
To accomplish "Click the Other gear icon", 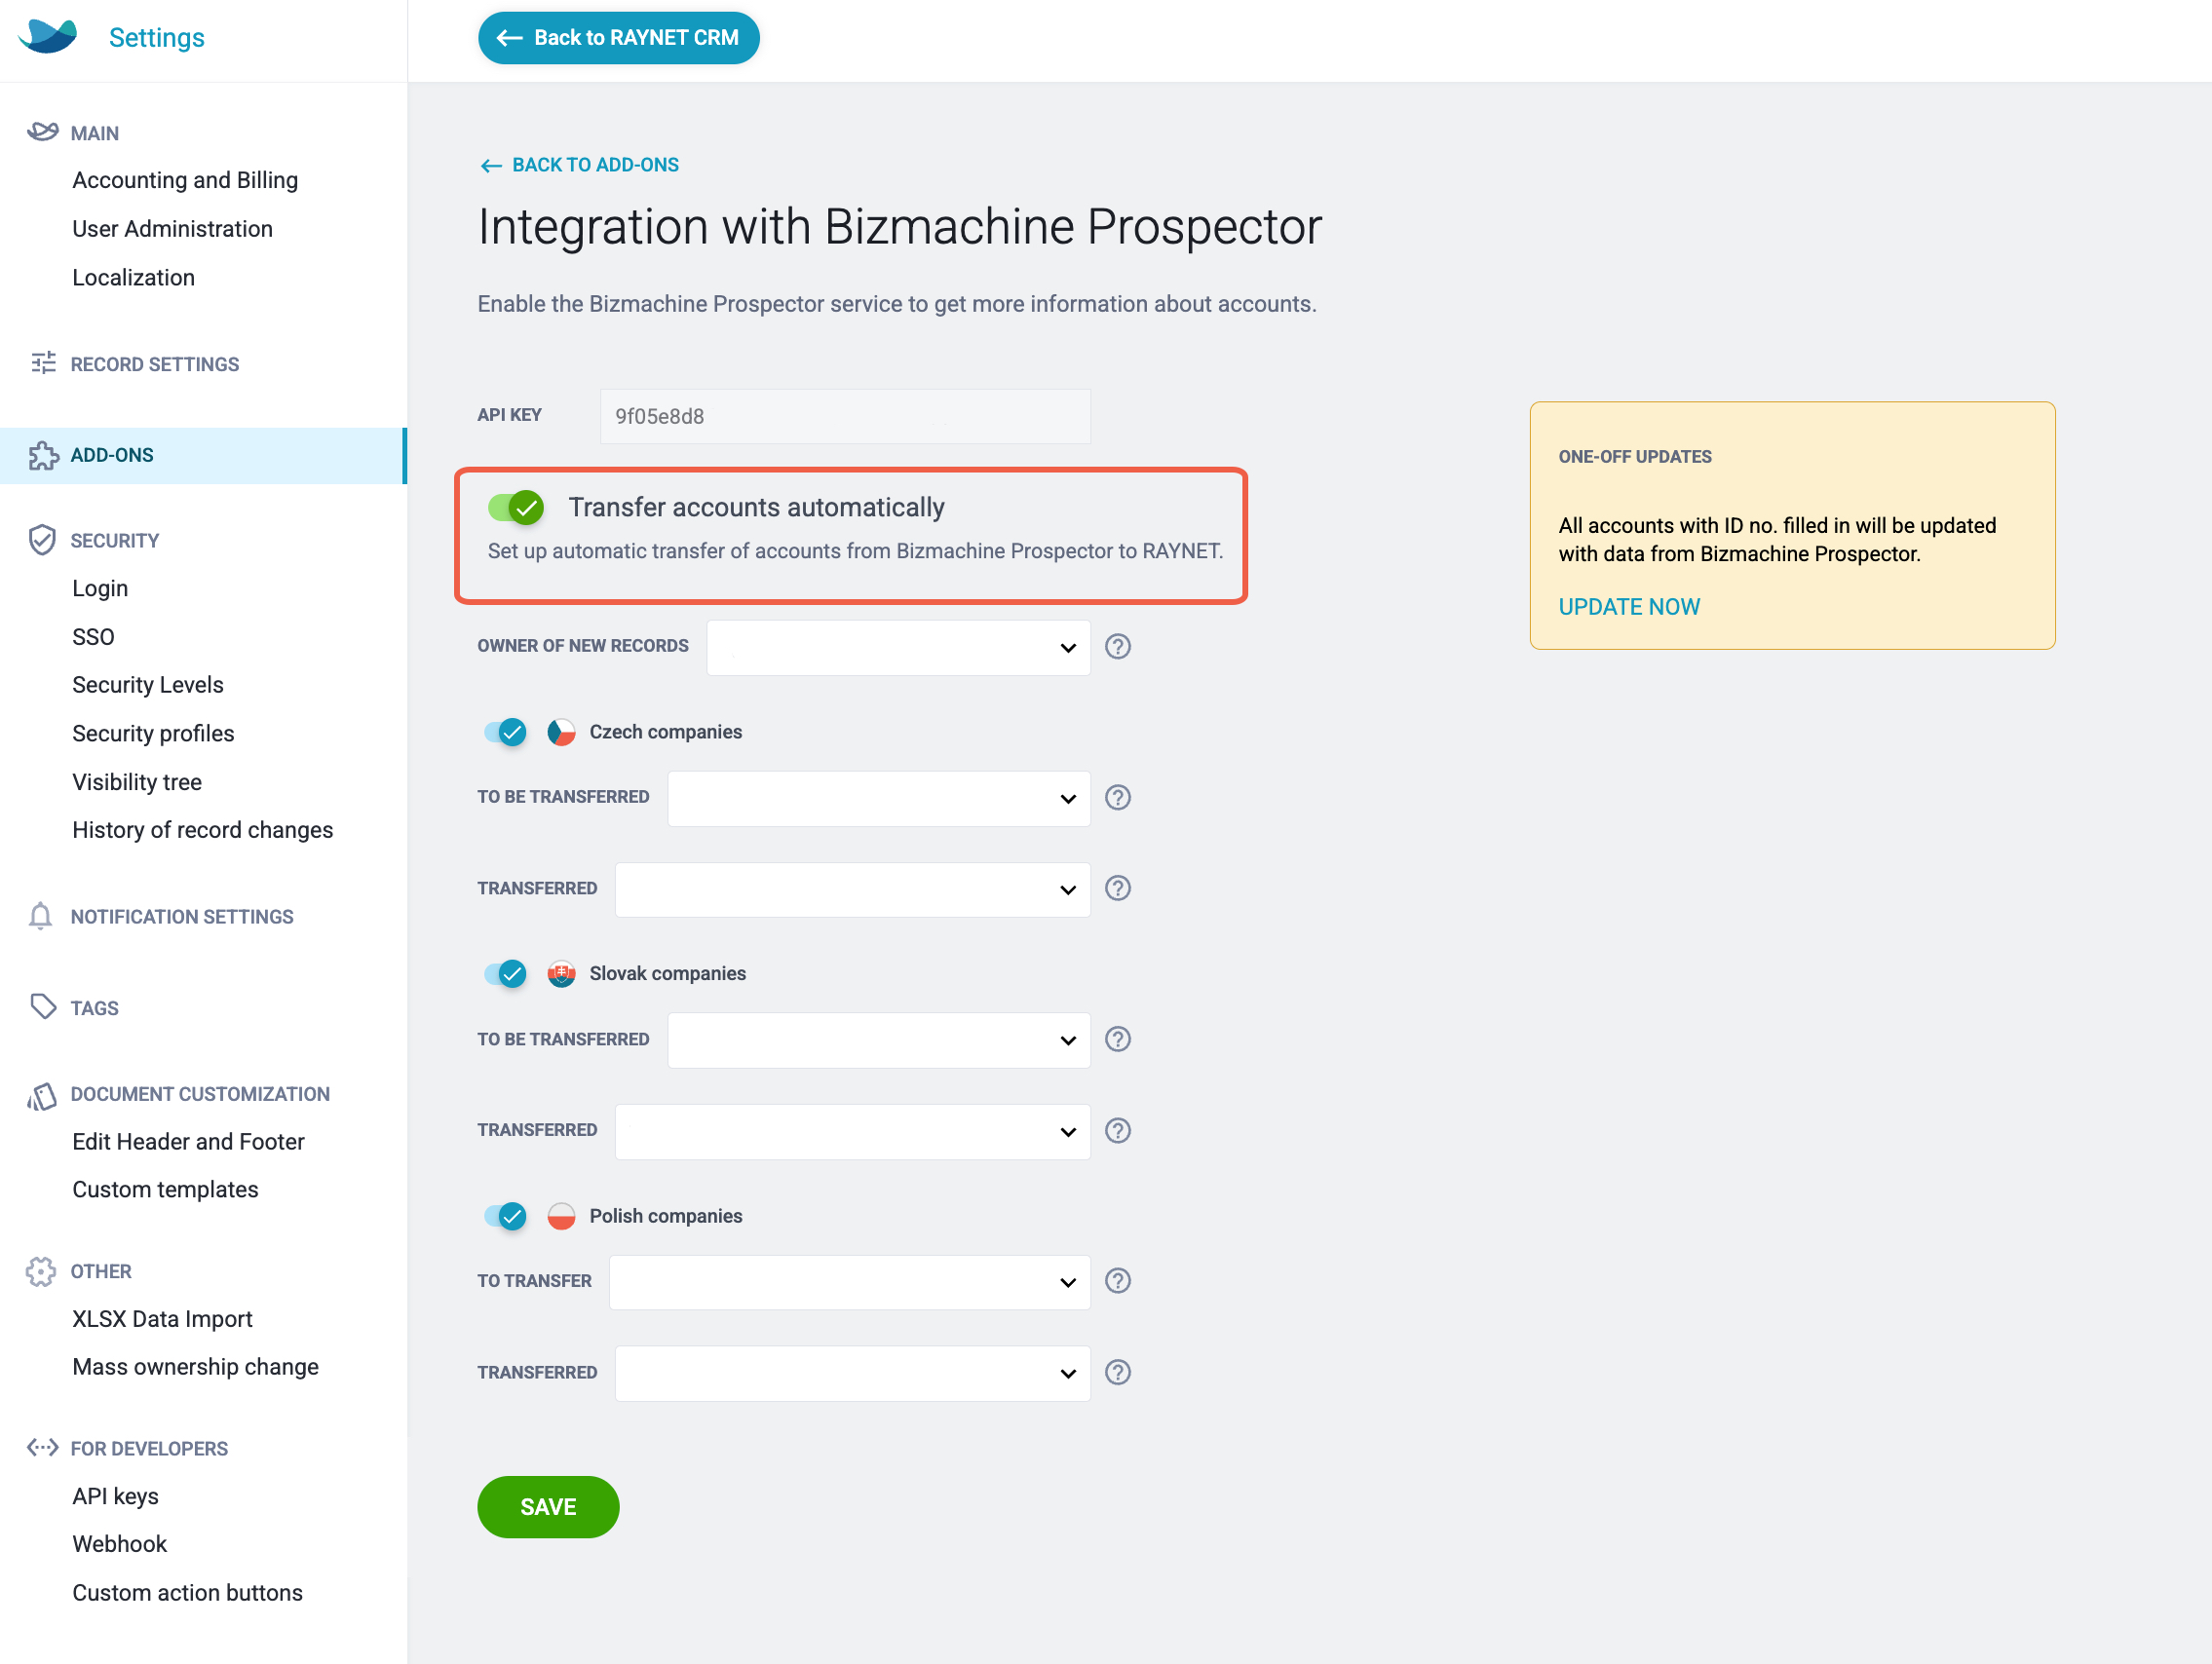I will point(41,1271).
